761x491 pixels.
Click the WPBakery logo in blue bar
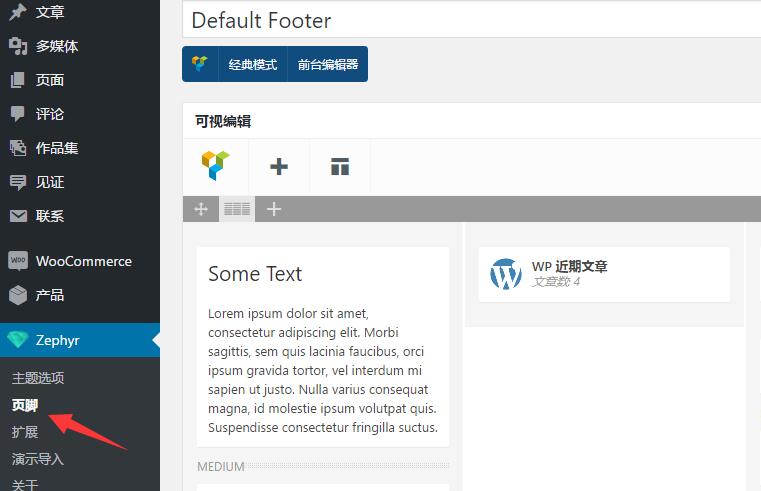pos(199,64)
